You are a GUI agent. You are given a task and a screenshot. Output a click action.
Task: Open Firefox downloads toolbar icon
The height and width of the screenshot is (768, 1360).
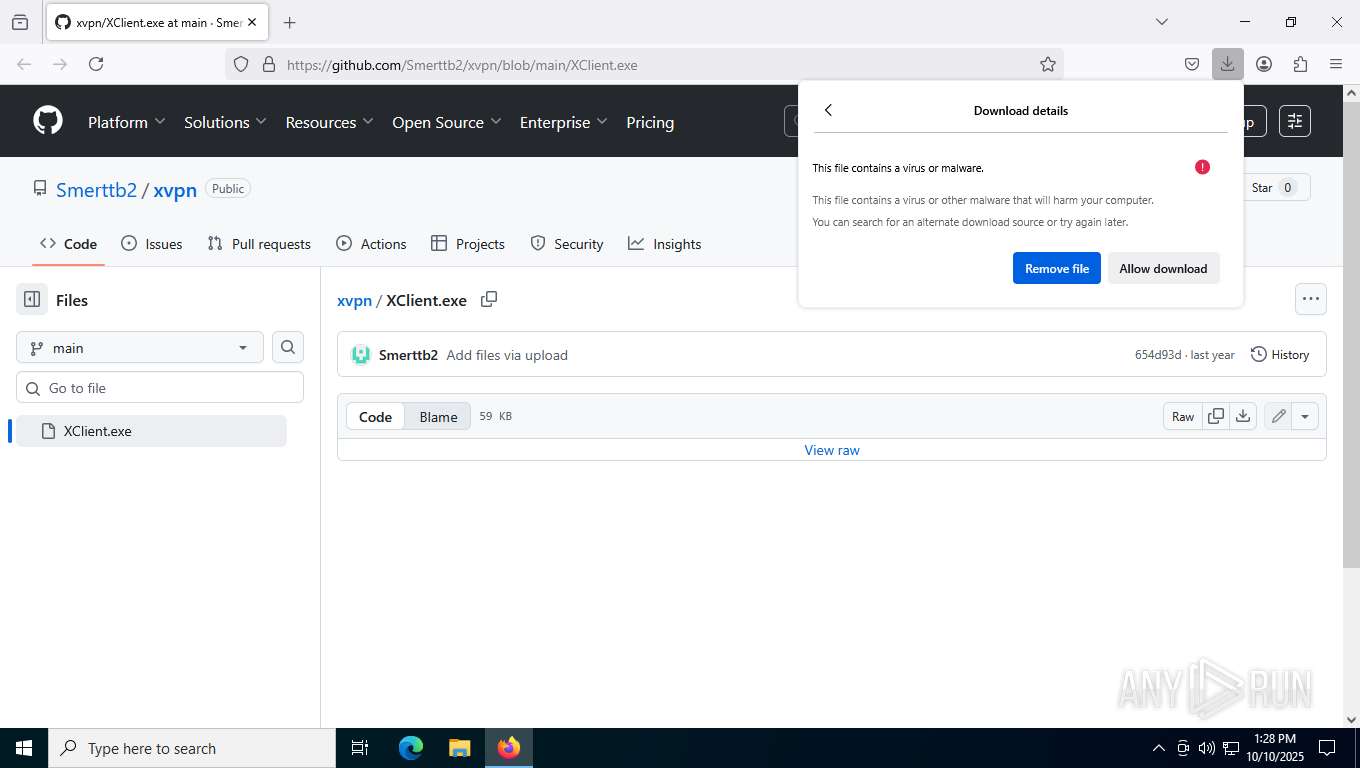tap(1227, 64)
